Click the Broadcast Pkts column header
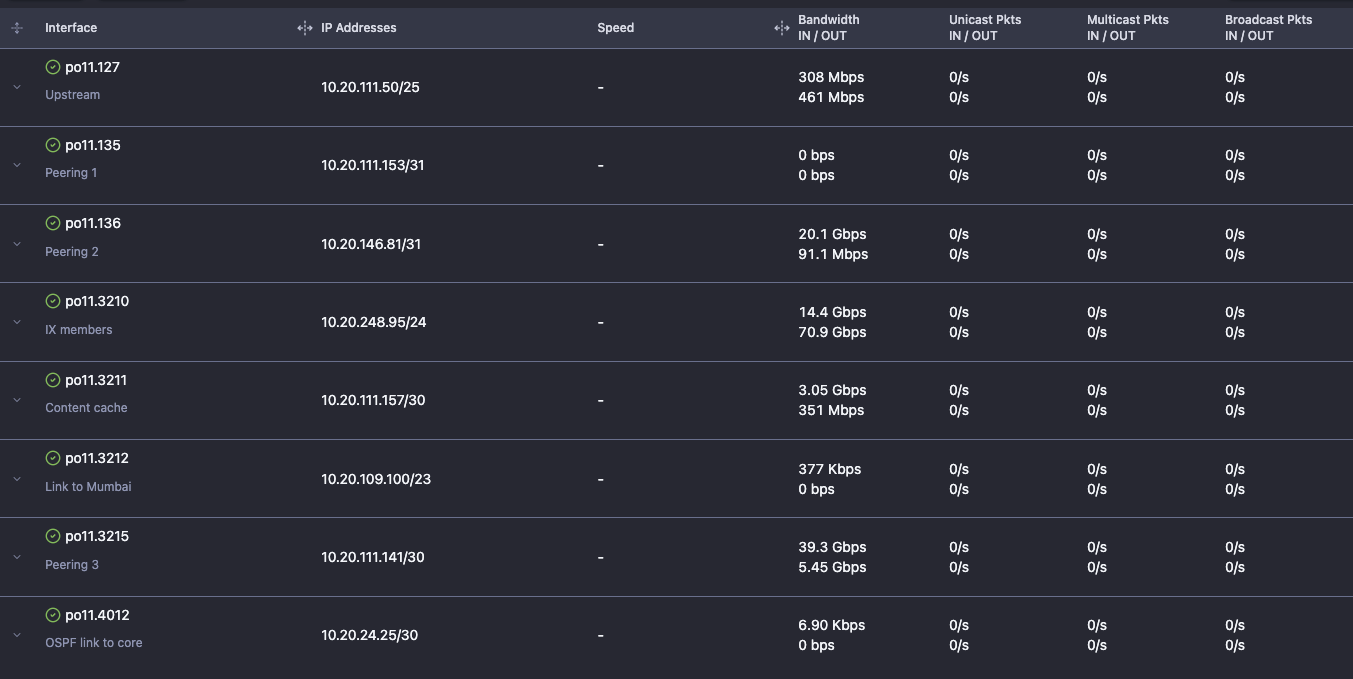Viewport: 1353px width, 679px height. click(1269, 27)
